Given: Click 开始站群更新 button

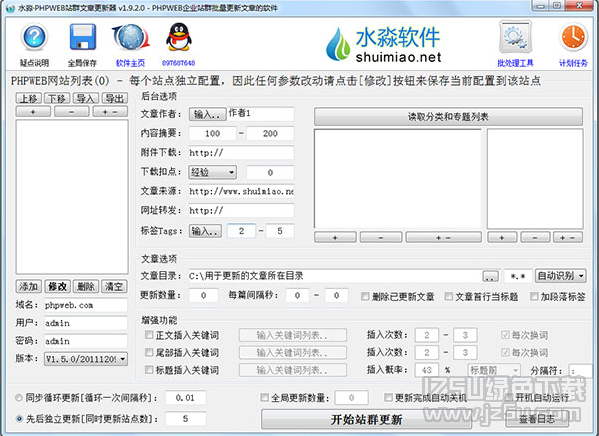Looking at the screenshot, I should point(366,420).
